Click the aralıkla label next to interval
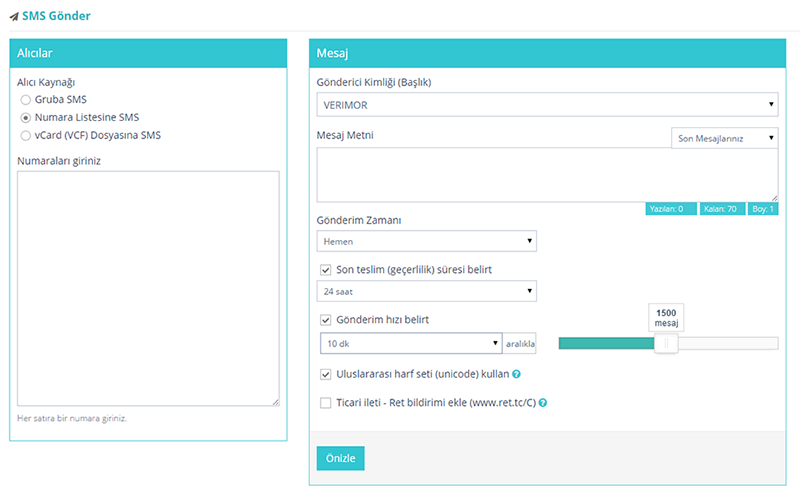Screen dimensions: 800x497 click(x=520, y=343)
